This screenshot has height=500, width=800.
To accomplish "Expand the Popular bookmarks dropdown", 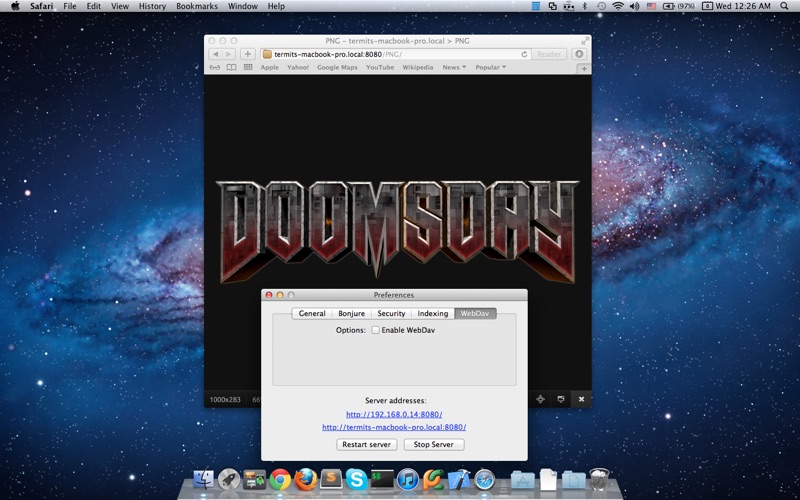I will tap(491, 67).
